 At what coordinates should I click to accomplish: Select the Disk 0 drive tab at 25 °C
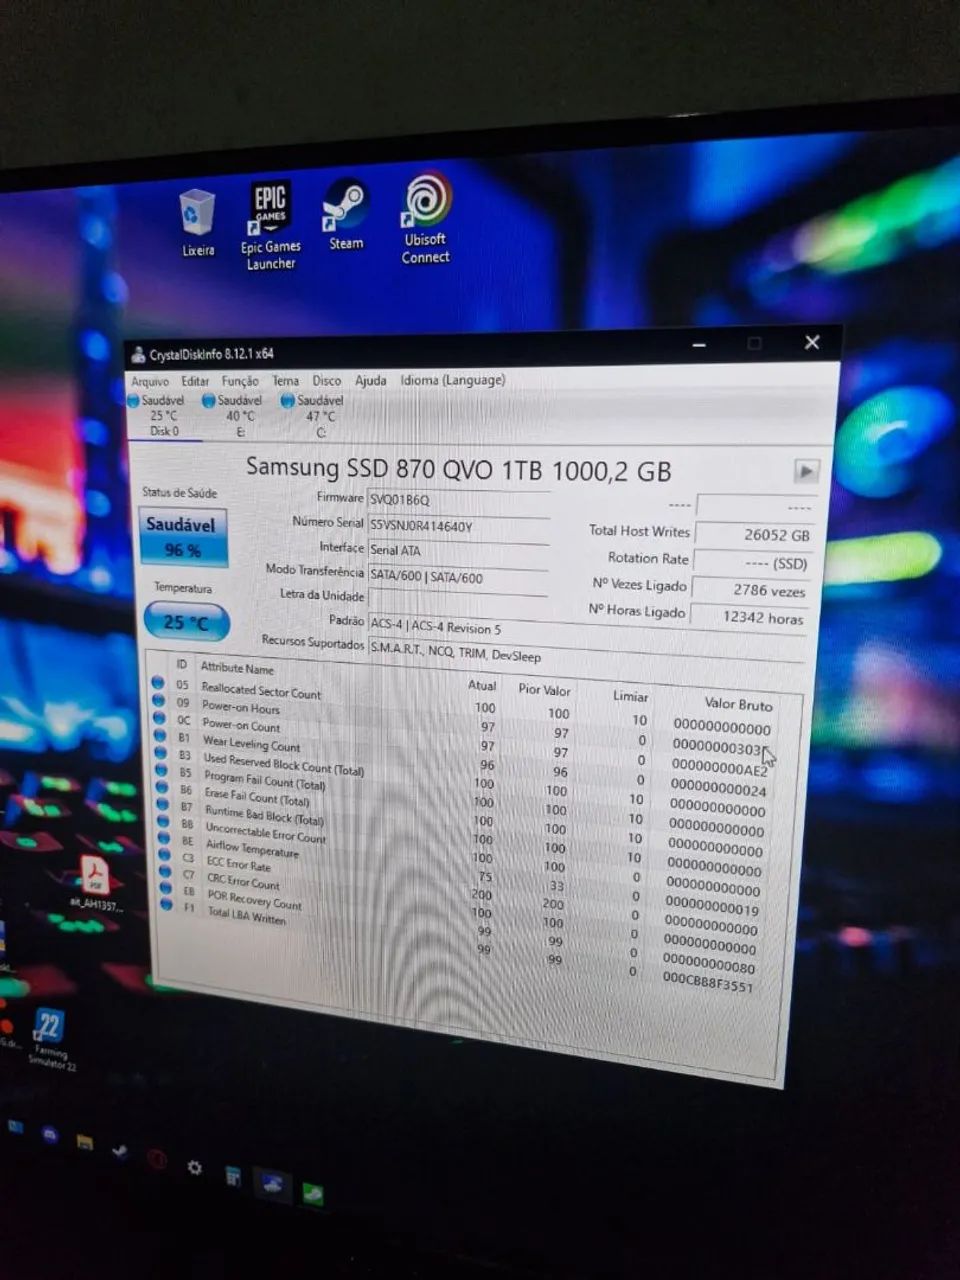(162, 416)
